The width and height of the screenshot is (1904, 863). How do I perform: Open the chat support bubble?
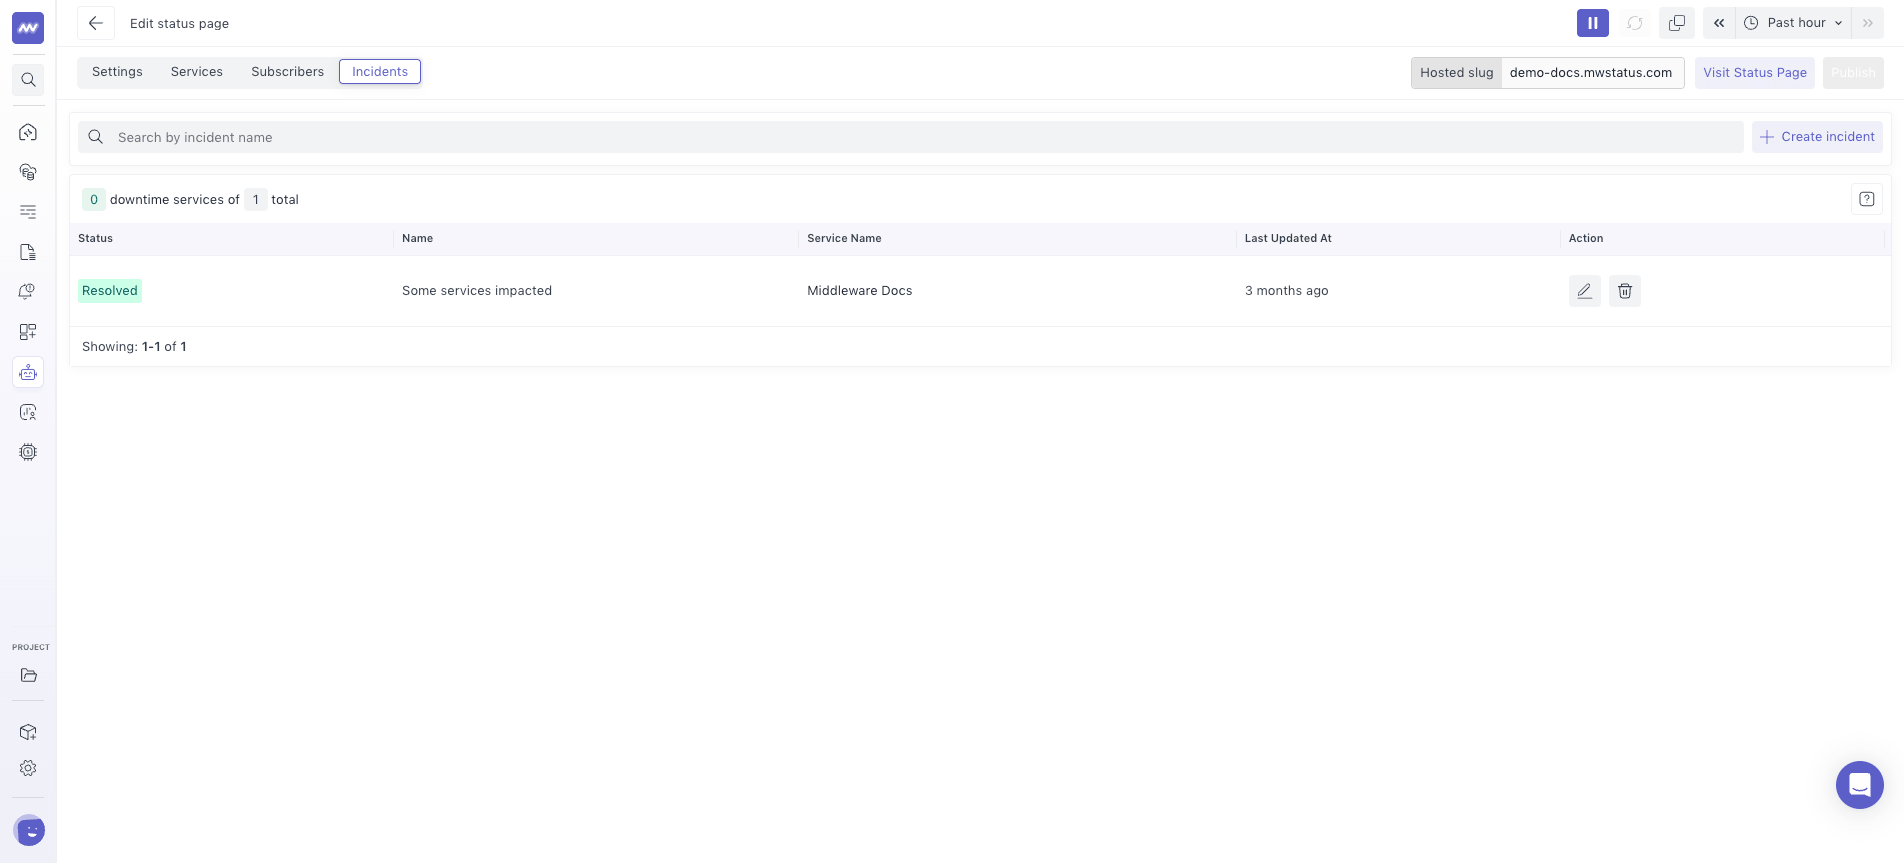[1860, 785]
